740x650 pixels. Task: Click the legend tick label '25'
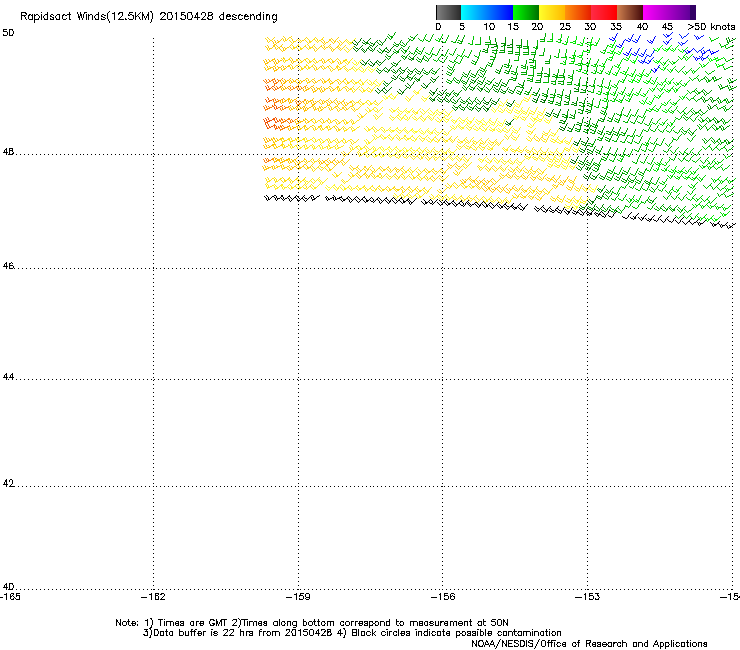[565, 27]
